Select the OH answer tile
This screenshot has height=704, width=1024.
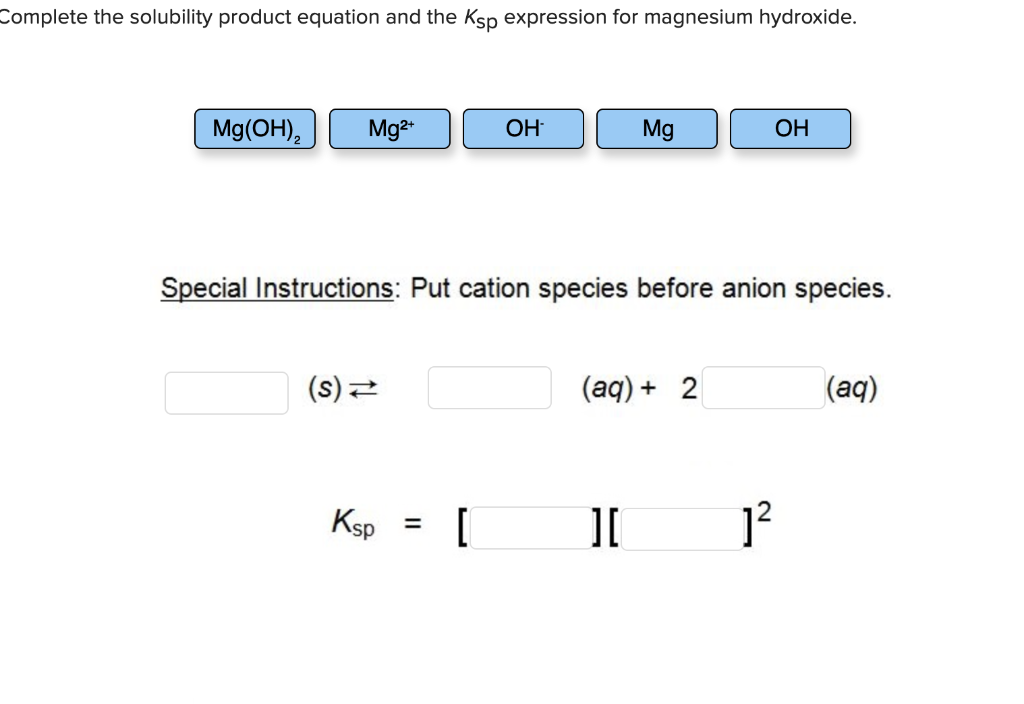pyautogui.click(x=790, y=128)
